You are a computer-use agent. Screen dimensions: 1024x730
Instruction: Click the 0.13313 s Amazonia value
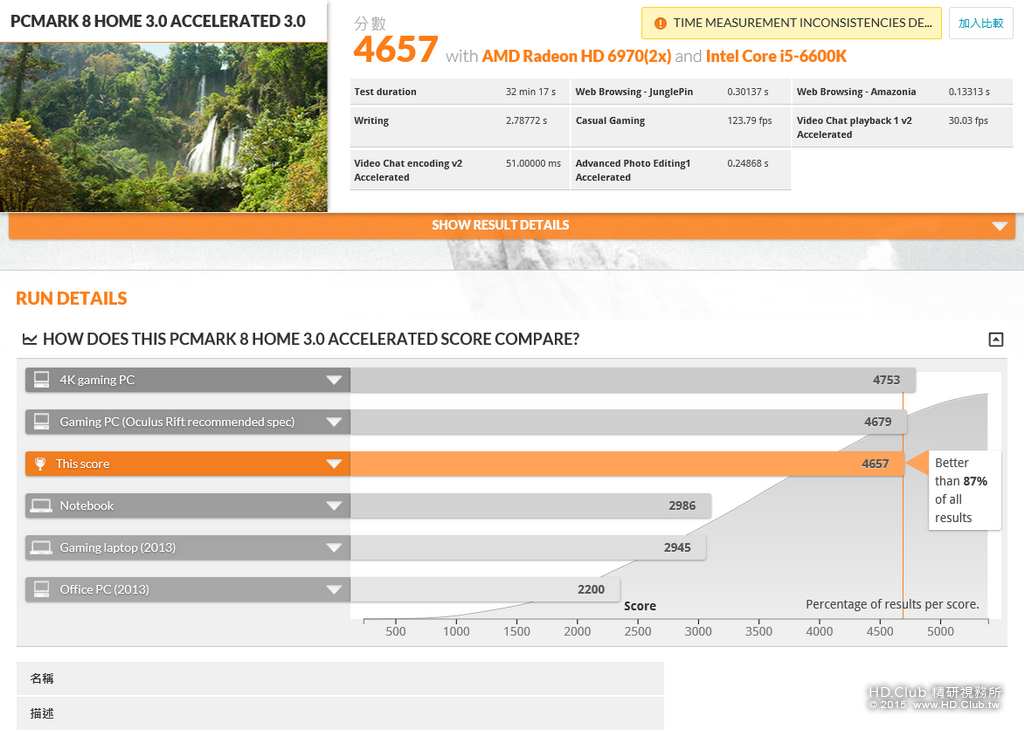pyautogui.click(x=969, y=92)
